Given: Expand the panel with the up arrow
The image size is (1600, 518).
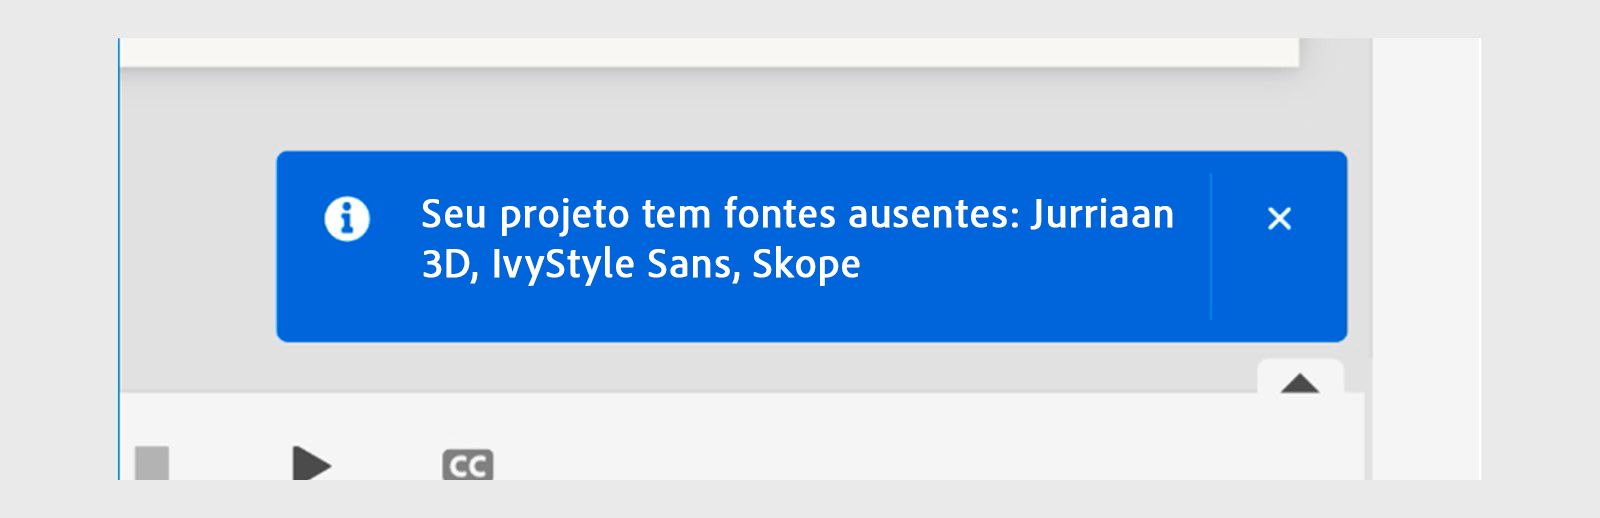Looking at the screenshot, I should (1300, 382).
